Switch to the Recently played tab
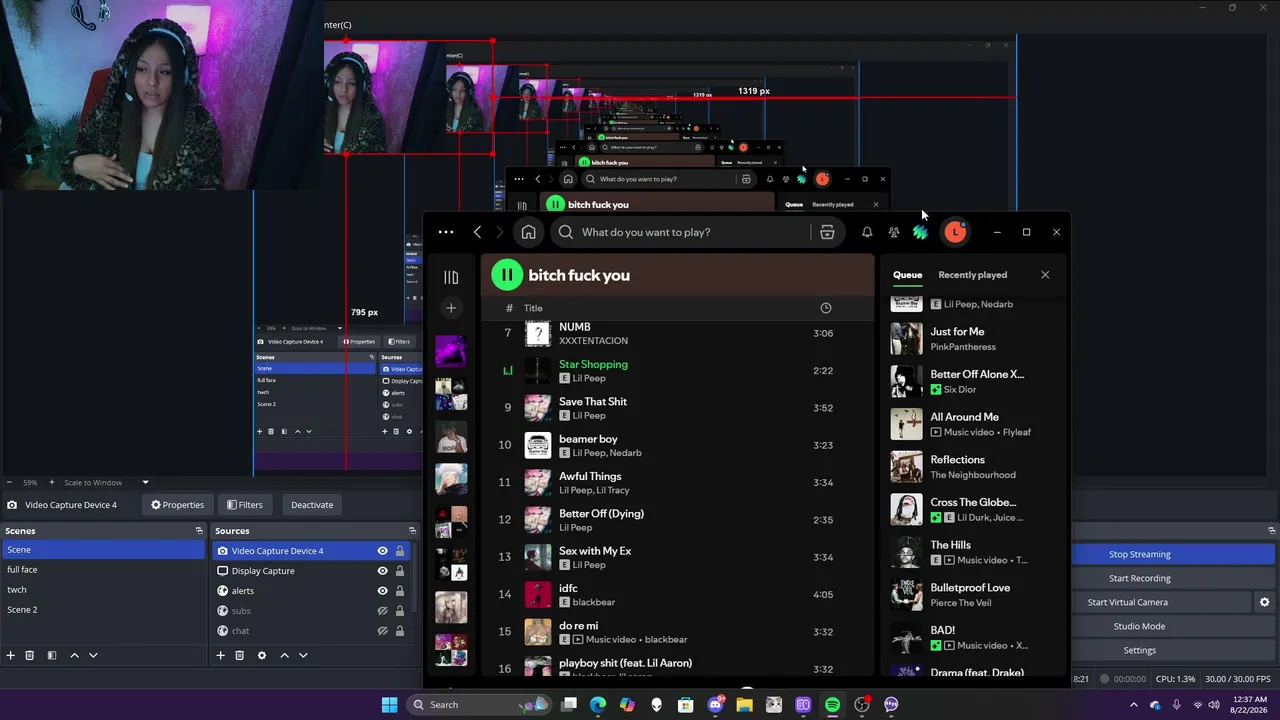Image resolution: width=1280 pixels, height=720 pixels. click(x=972, y=275)
